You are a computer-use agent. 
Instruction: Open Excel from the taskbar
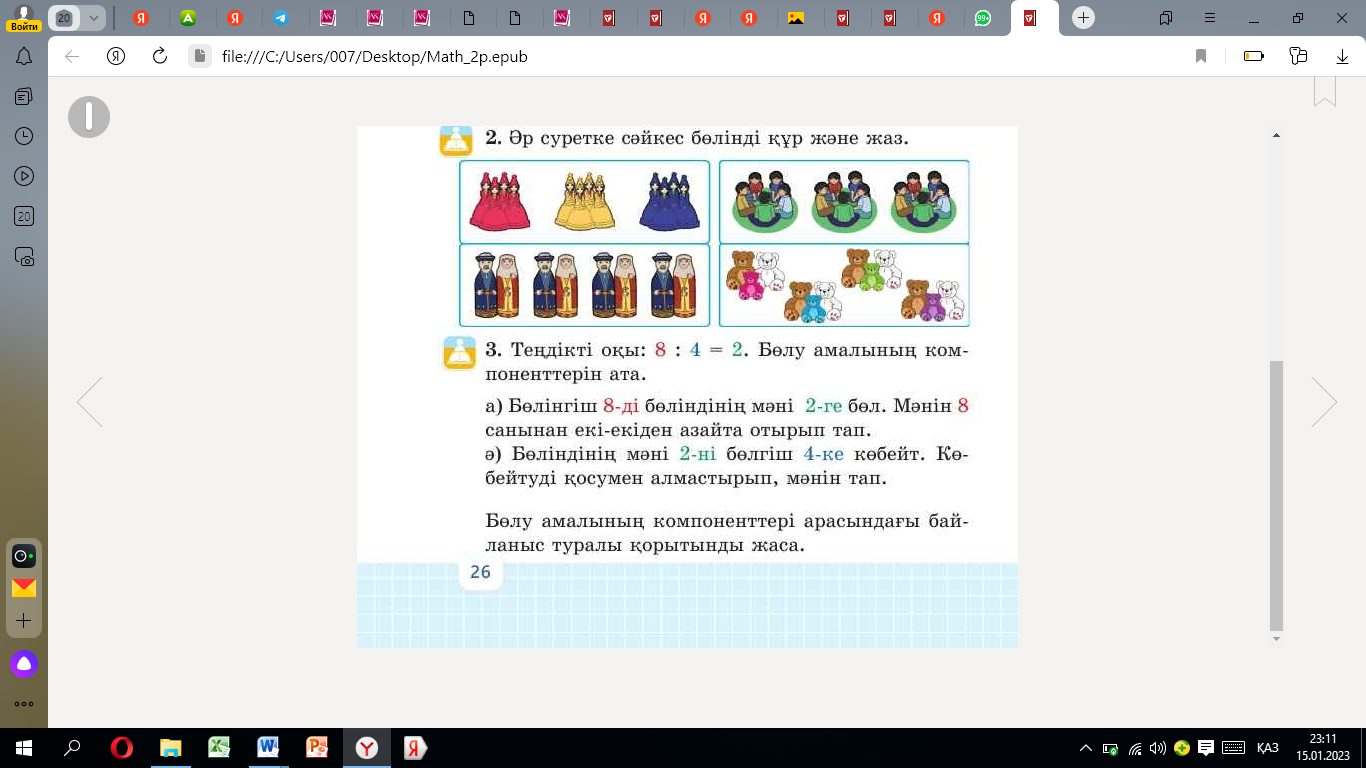point(220,748)
